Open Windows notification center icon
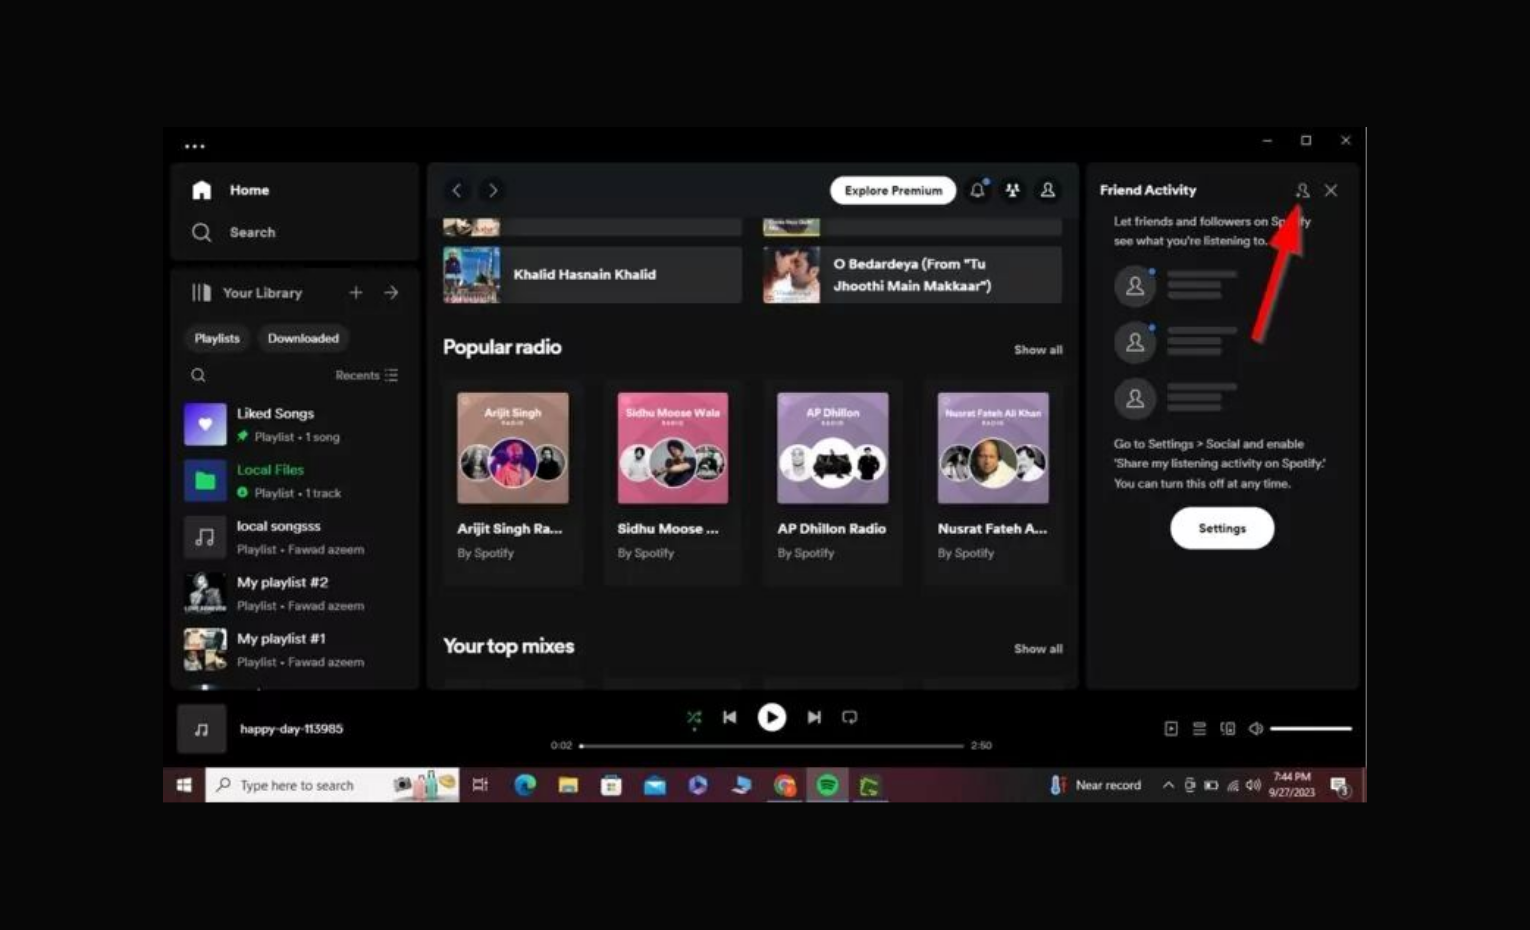1530x930 pixels. tap(1340, 786)
